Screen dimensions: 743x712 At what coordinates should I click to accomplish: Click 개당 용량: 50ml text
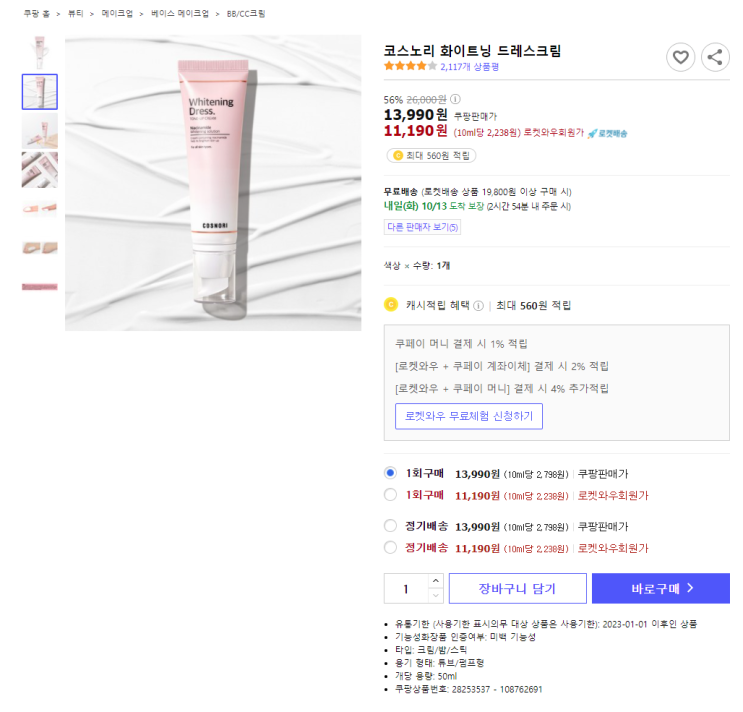[426, 676]
